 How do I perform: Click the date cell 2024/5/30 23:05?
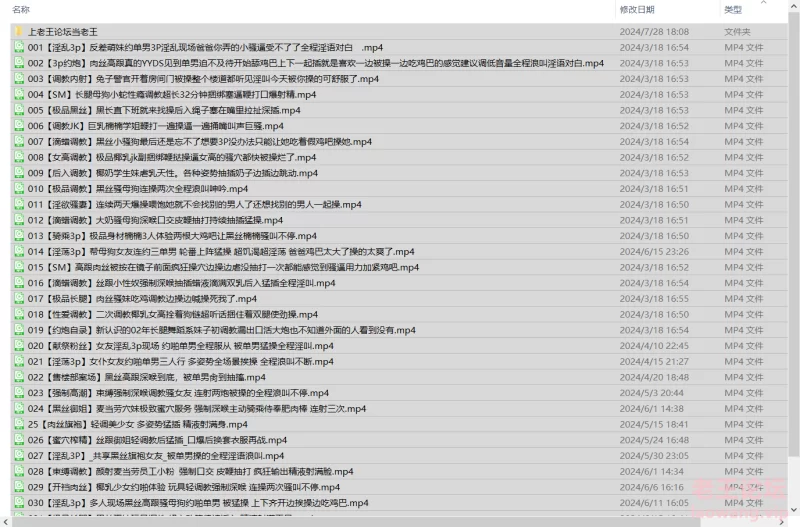654,456
